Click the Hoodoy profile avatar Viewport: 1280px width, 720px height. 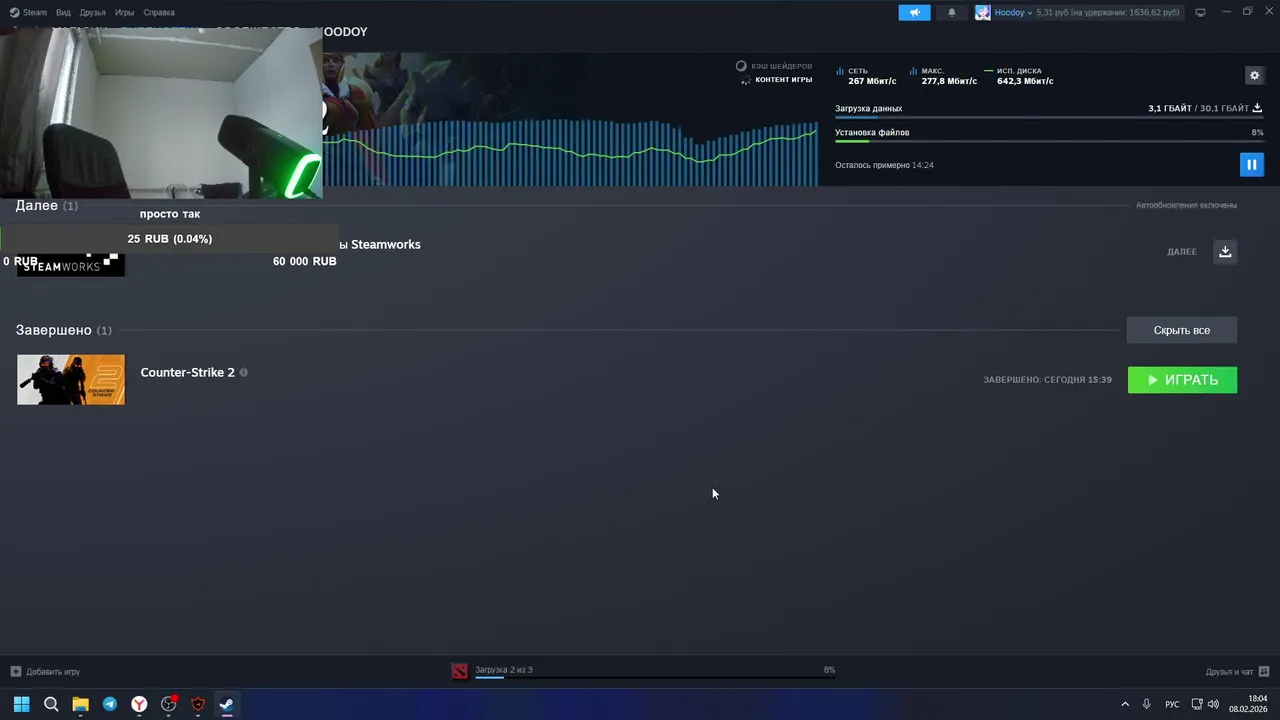tap(983, 12)
